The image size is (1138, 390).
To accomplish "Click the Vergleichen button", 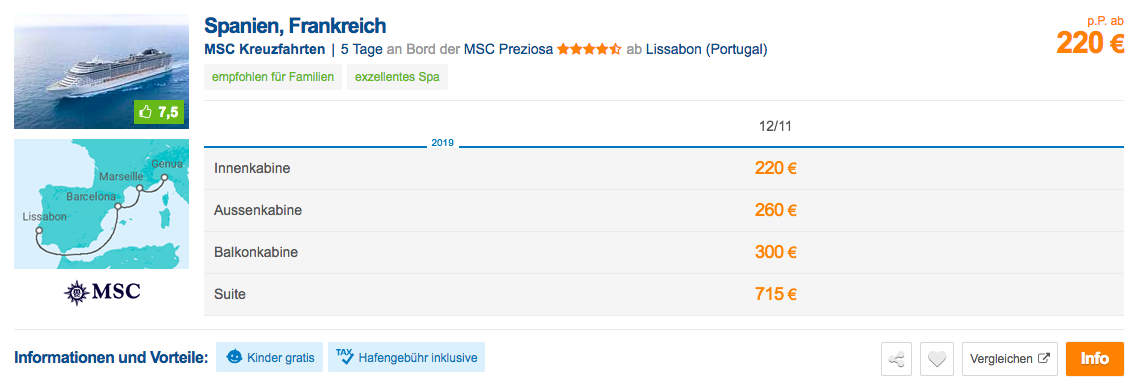I will pyautogui.click(x=1010, y=359).
